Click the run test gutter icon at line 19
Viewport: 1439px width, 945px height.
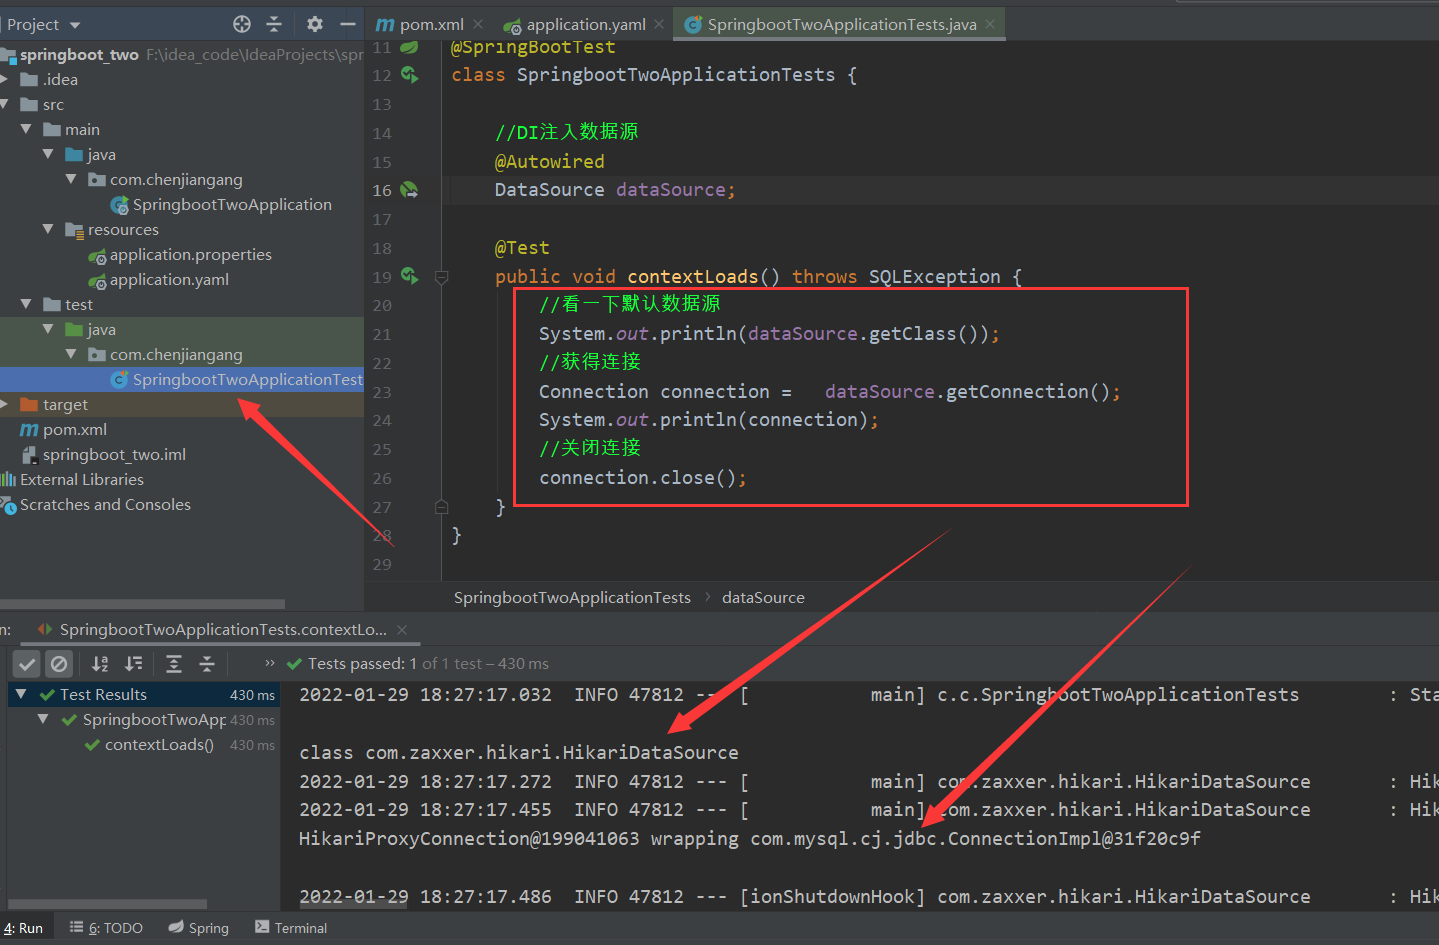tap(409, 275)
